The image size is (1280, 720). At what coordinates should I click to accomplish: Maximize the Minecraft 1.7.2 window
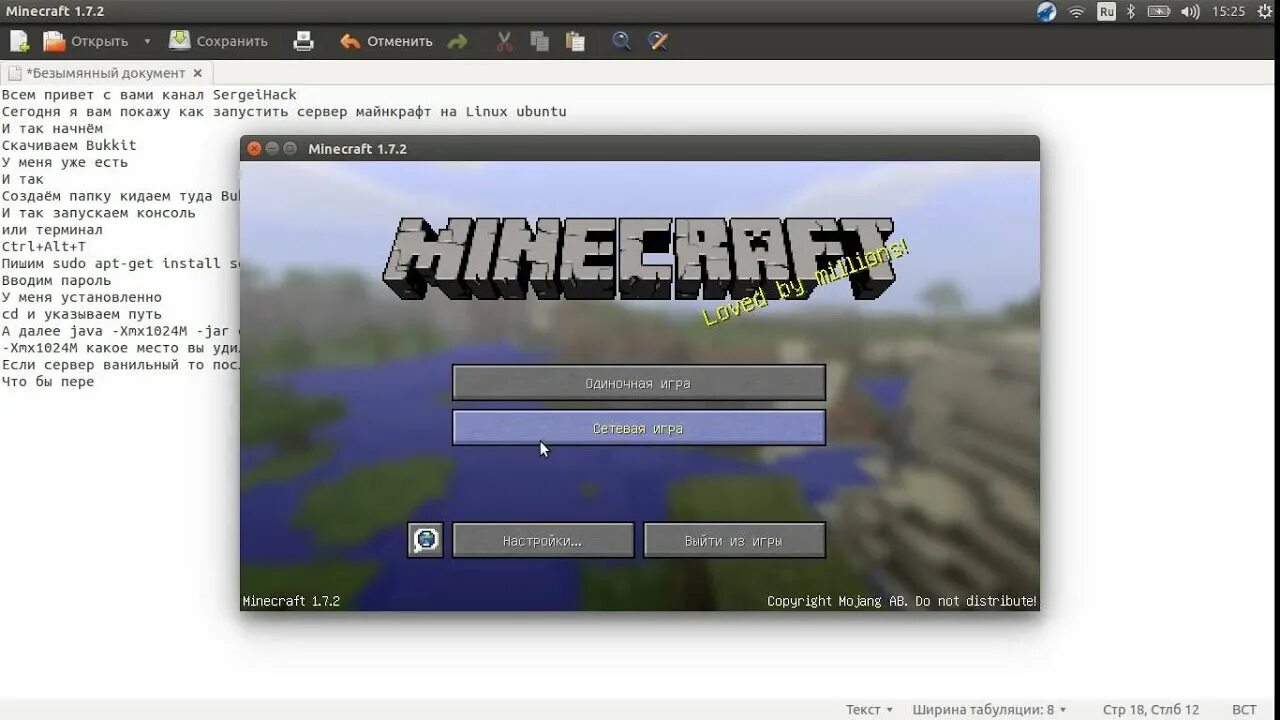(290, 149)
